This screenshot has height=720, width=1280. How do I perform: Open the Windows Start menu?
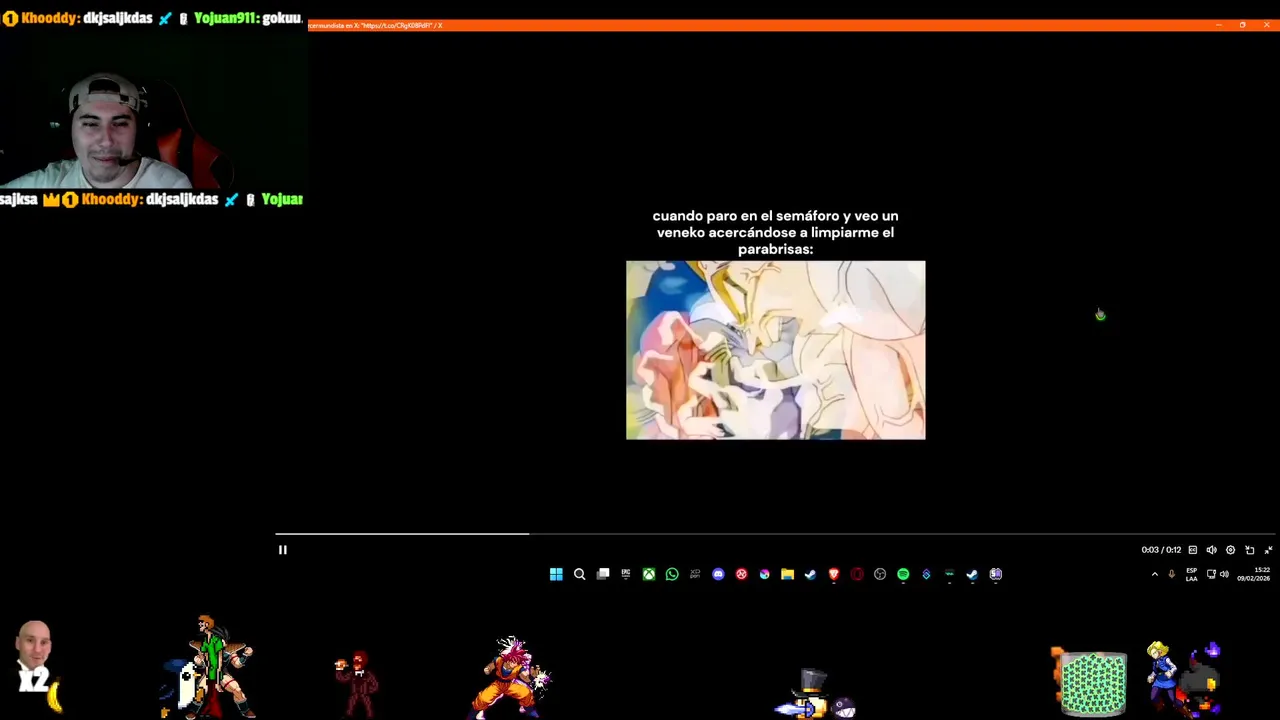(x=556, y=574)
